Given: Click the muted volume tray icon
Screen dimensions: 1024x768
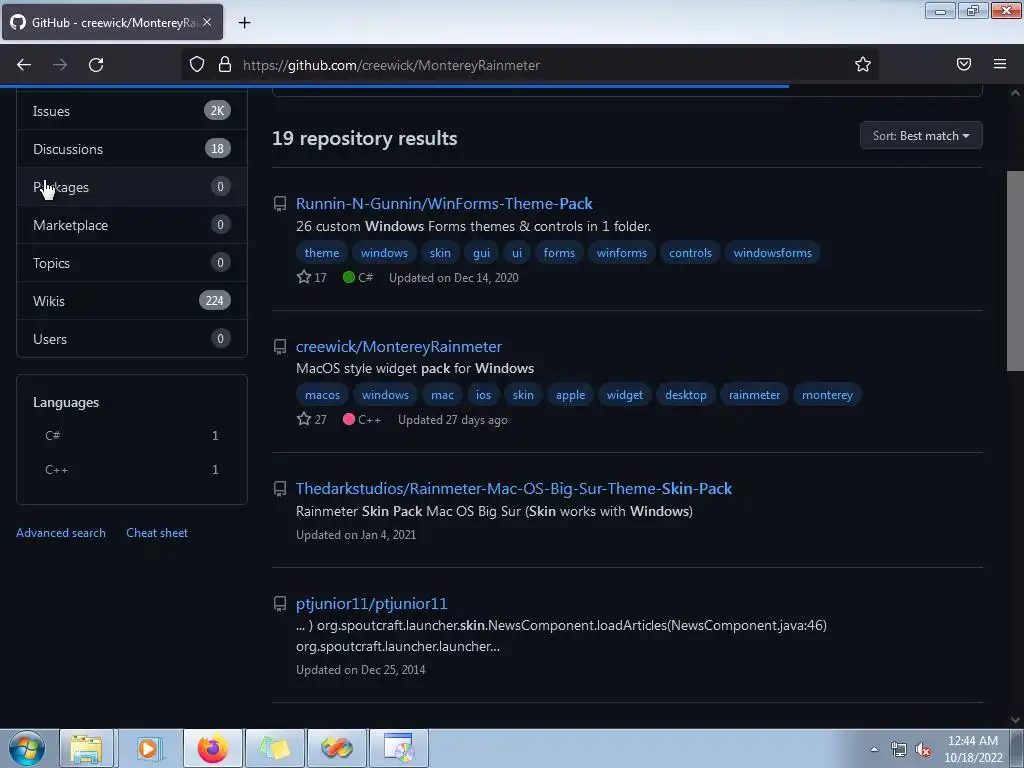Looking at the screenshot, I should tap(923, 750).
